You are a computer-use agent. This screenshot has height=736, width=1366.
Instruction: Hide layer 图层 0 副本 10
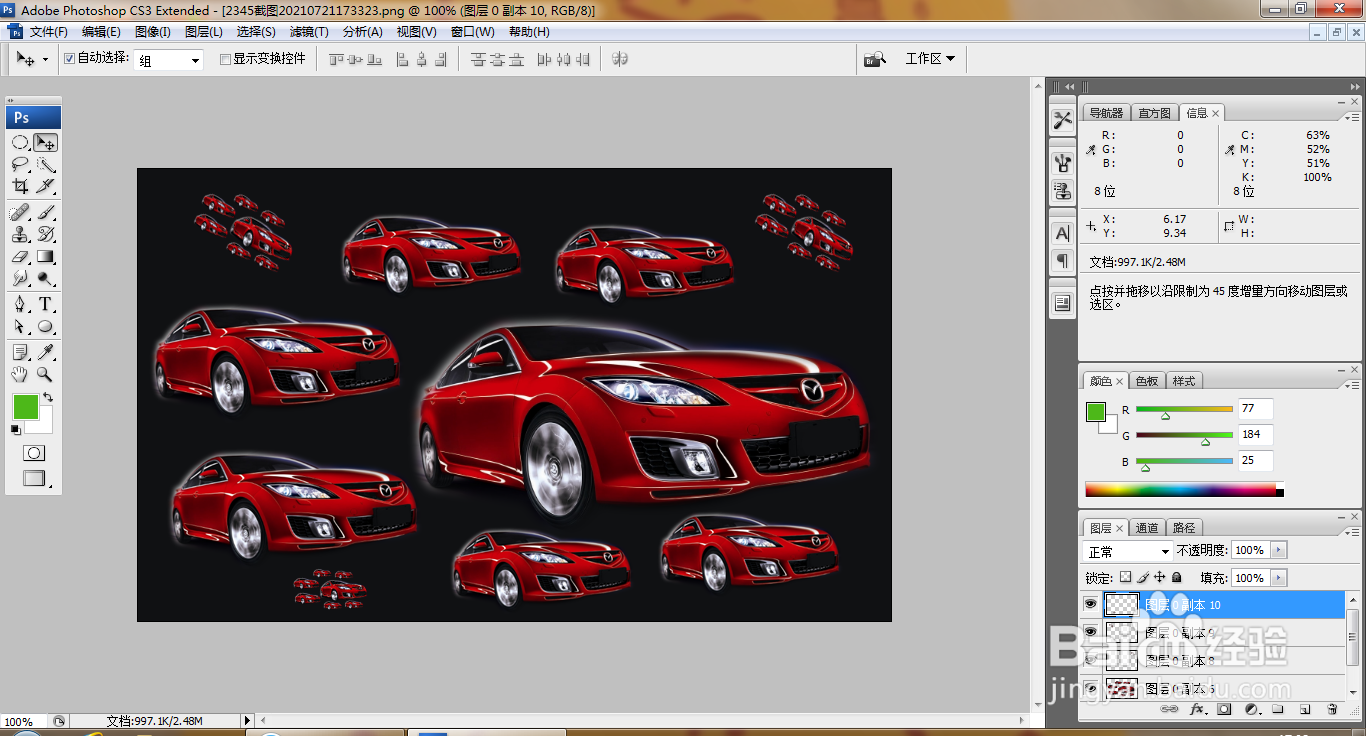[1091, 604]
